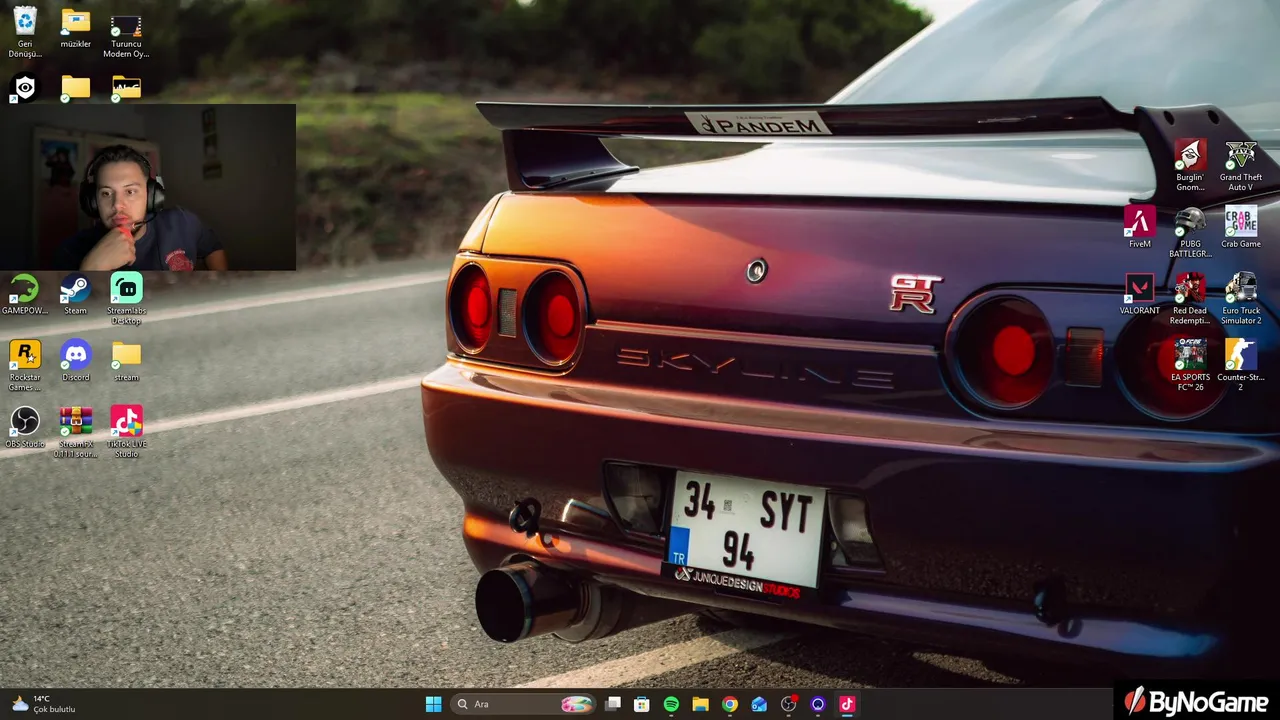Screen dimensions: 1280x720
Task: Select the OBS Studio desktop icon
Action: coord(25,428)
